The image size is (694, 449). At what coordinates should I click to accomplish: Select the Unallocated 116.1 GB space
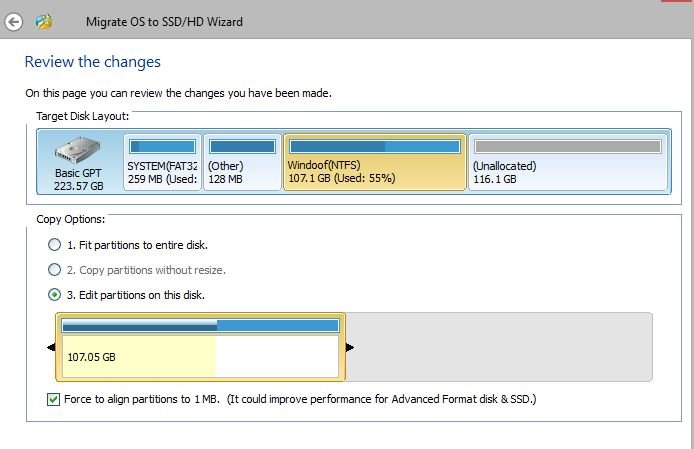point(568,162)
